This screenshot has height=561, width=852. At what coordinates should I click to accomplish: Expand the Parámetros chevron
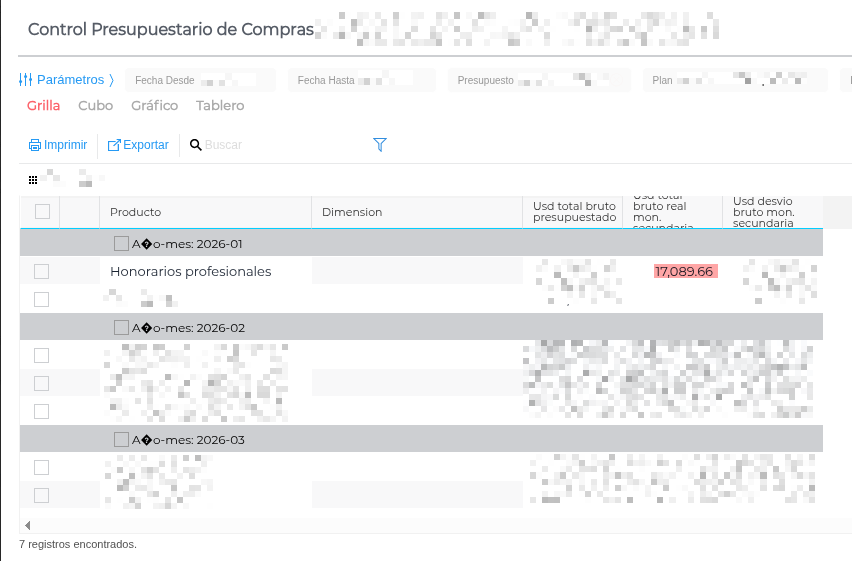(x=111, y=80)
